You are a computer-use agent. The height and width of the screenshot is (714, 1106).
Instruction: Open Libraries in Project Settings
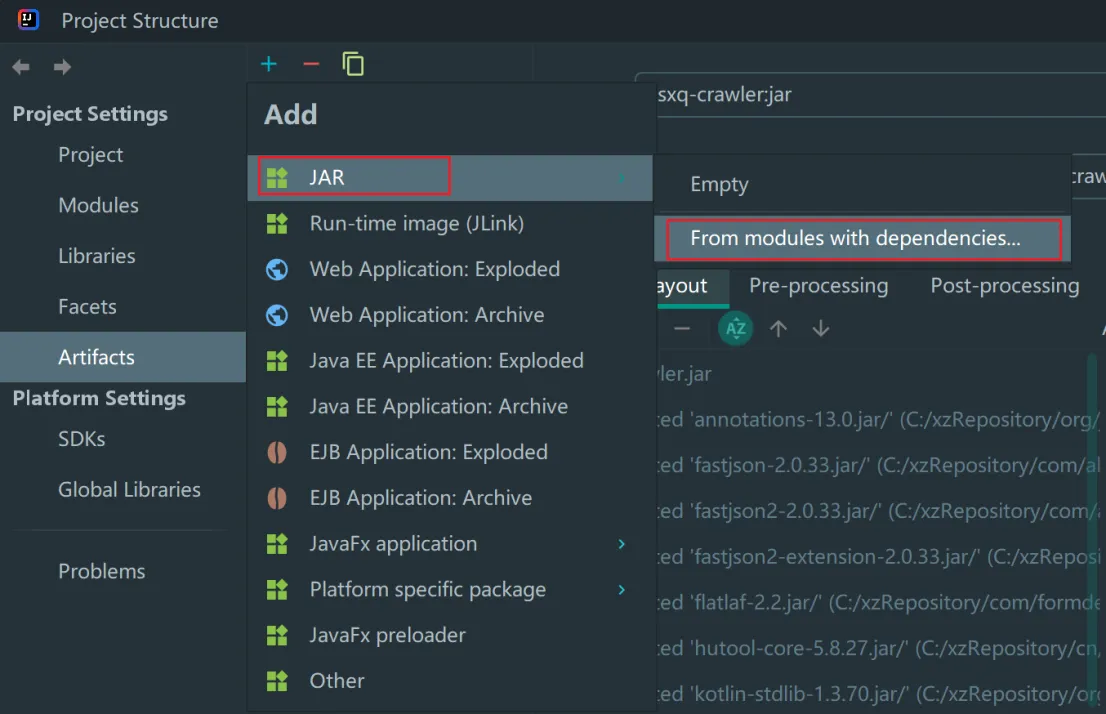click(123, 257)
